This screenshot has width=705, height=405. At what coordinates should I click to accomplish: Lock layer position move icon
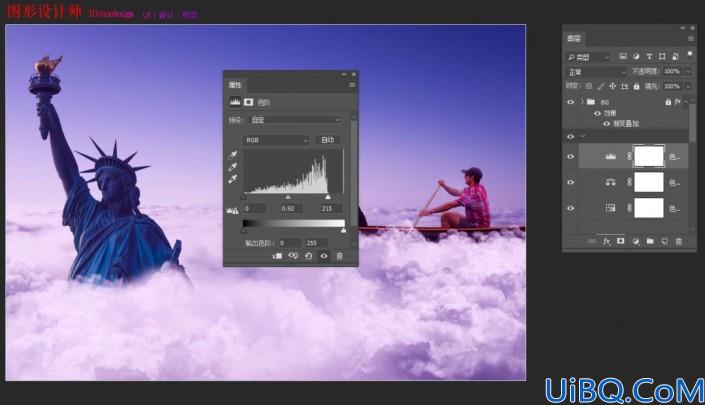pyautogui.click(x=612, y=86)
